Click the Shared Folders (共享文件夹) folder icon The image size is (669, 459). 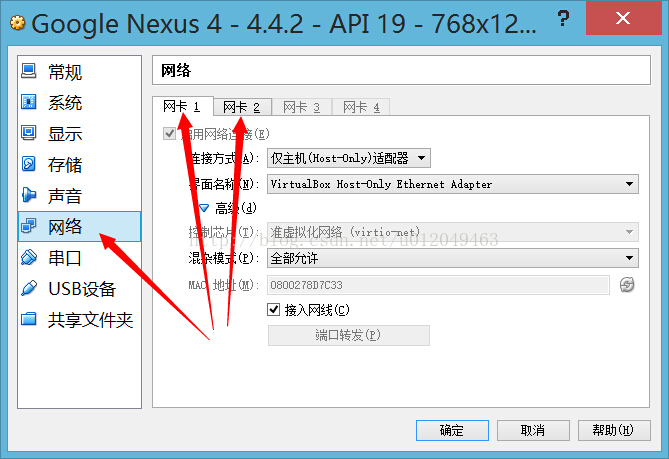pyautogui.click(x=29, y=319)
